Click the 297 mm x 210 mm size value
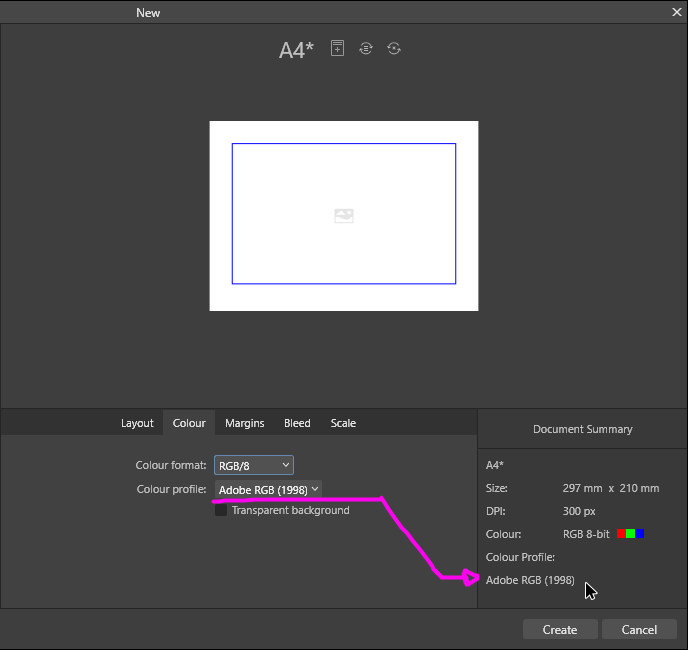This screenshot has width=688, height=650. (611, 488)
